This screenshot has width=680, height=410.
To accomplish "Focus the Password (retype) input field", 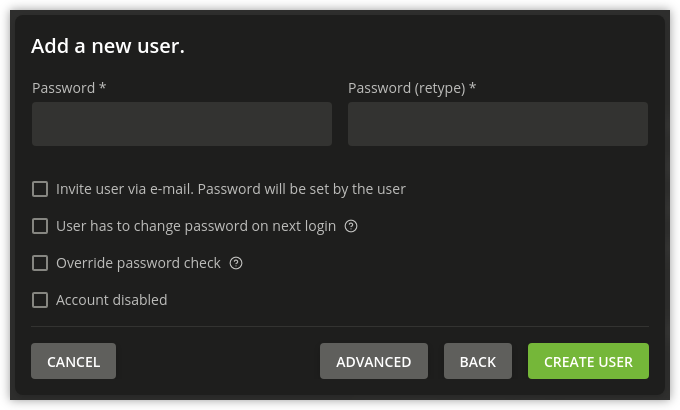I will [x=498, y=124].
